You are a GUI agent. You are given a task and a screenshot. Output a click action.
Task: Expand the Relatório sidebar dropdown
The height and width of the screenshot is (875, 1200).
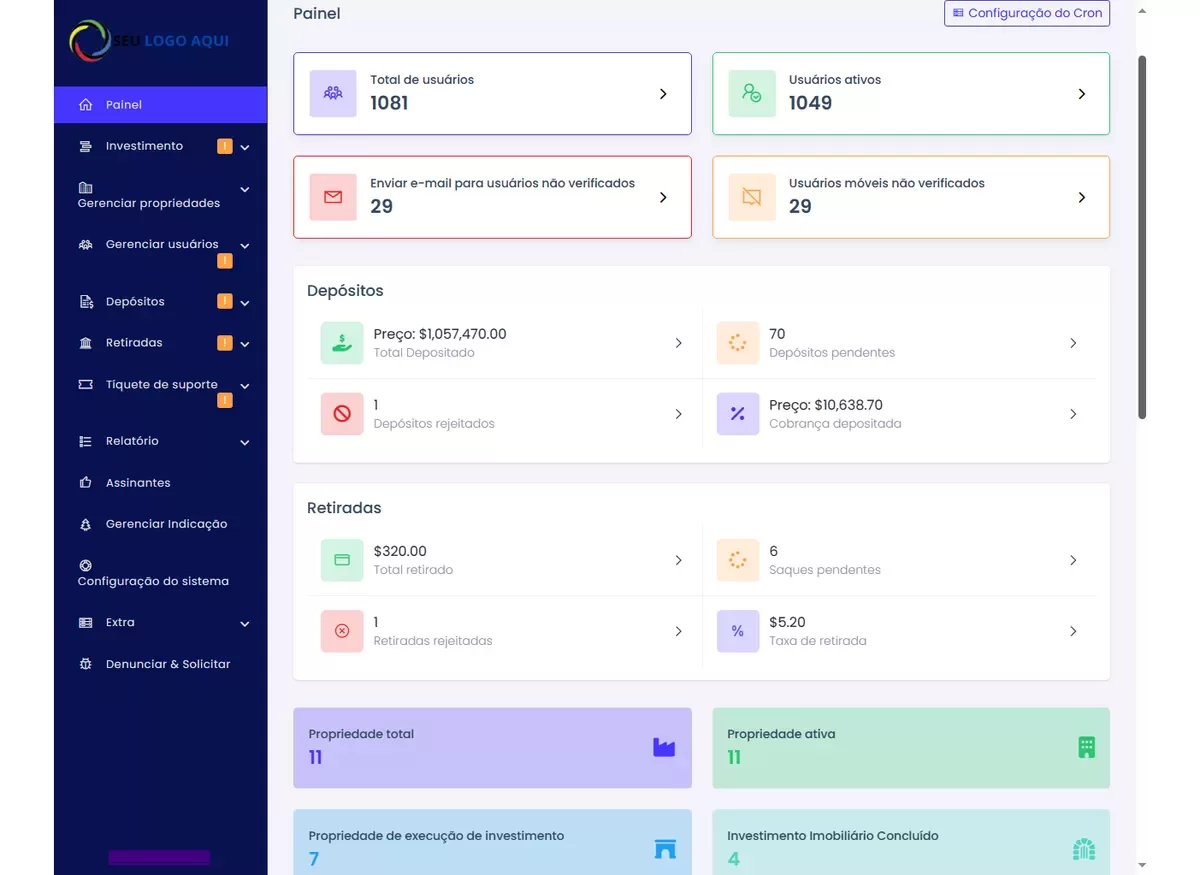click(x=245, y=442)
